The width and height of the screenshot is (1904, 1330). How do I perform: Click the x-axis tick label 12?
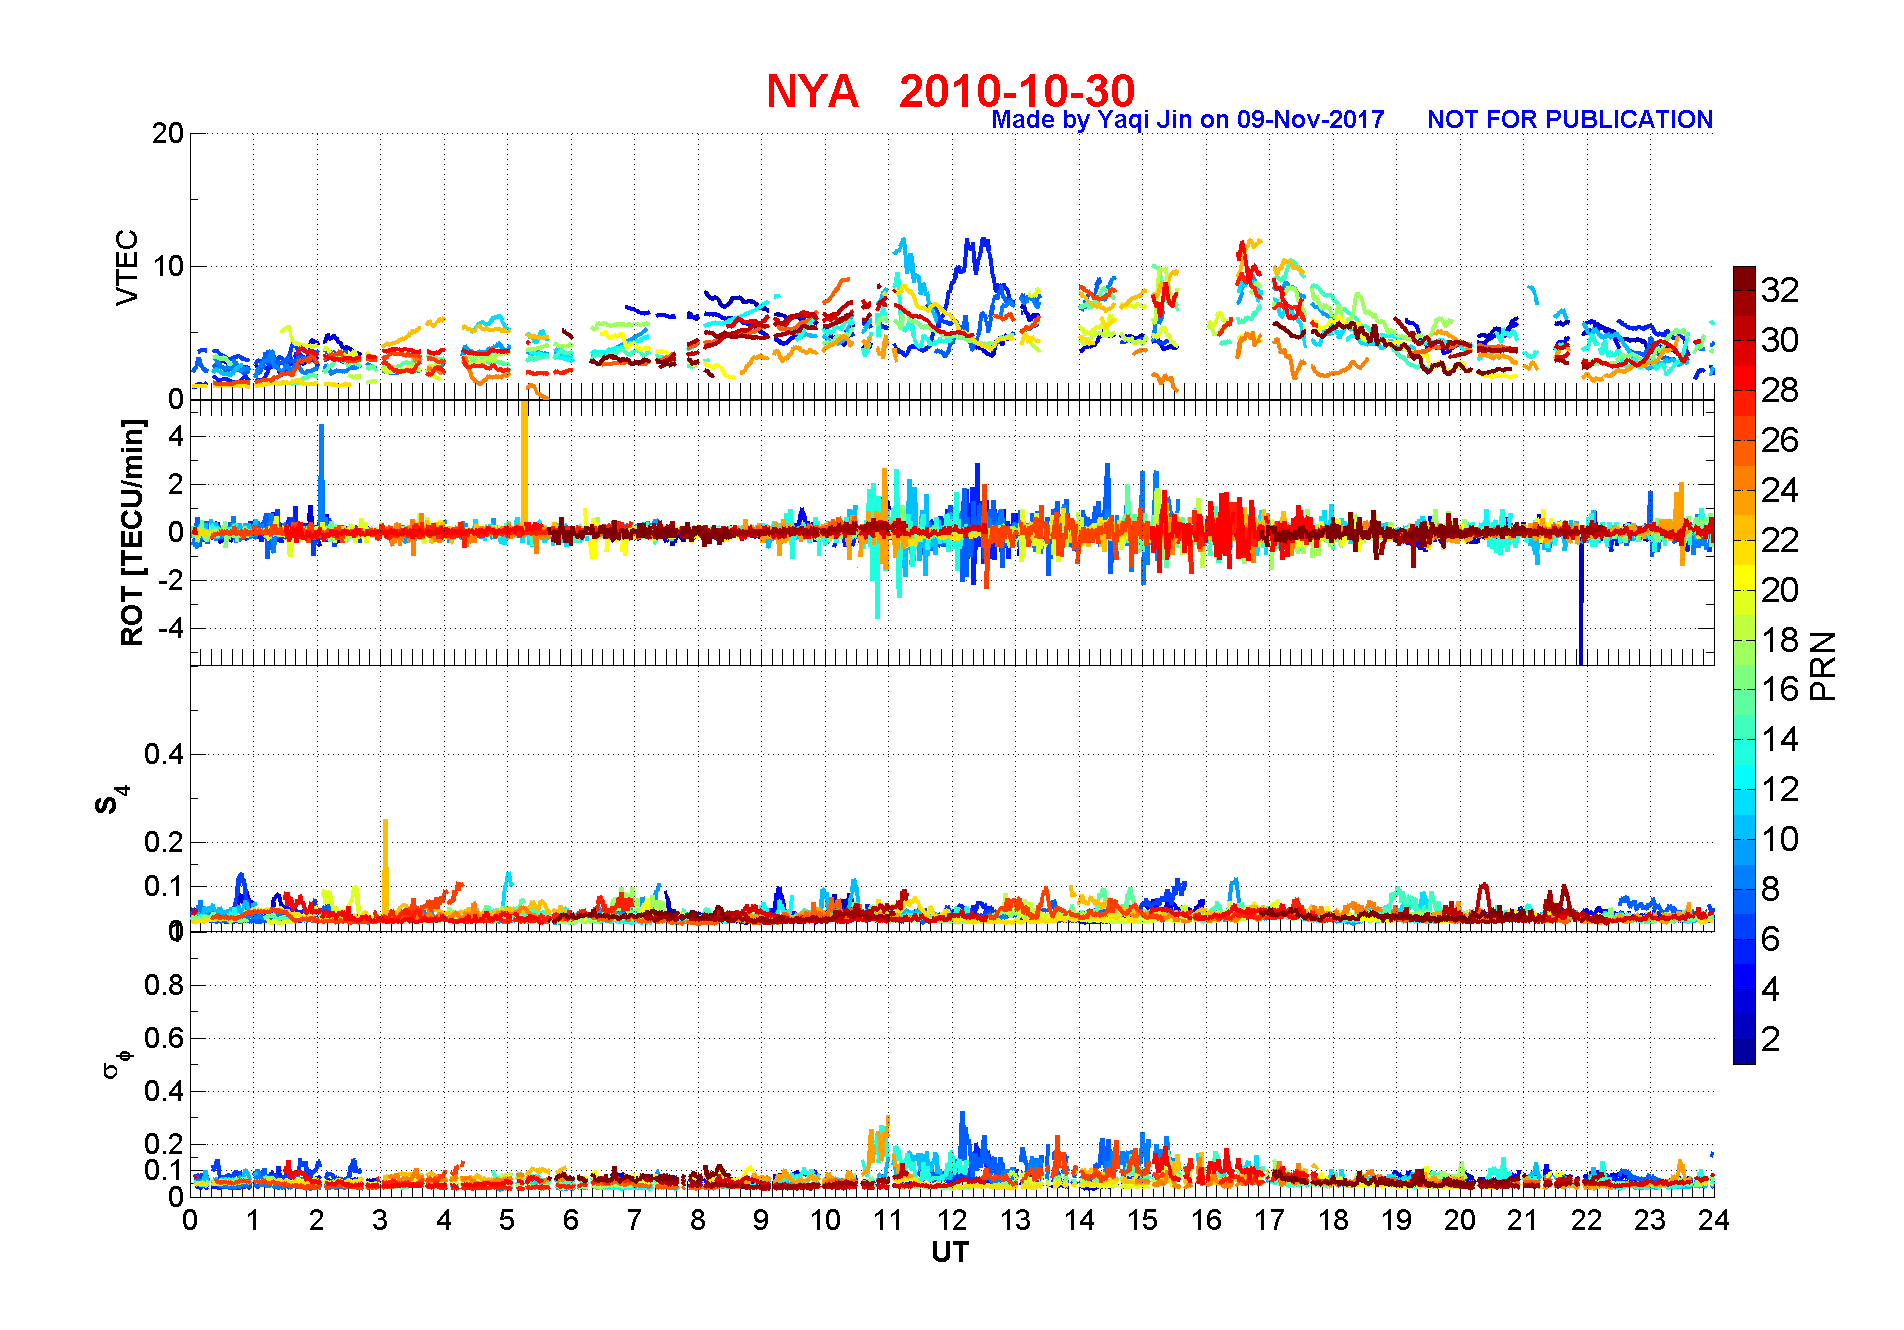coord(952,1220)
